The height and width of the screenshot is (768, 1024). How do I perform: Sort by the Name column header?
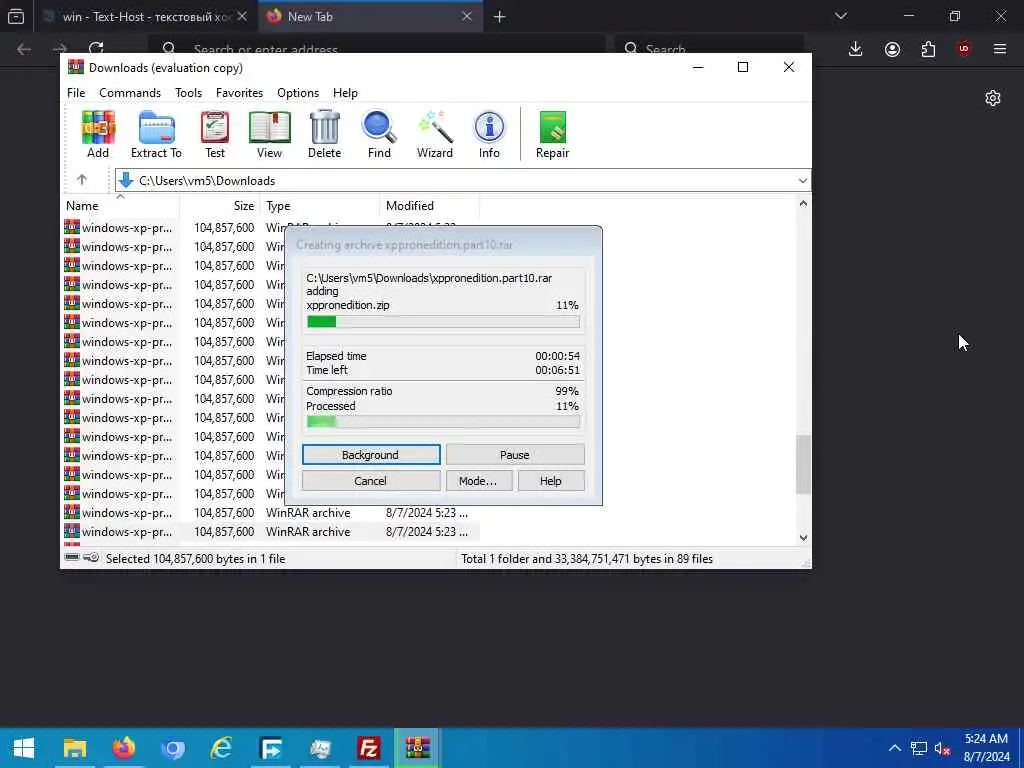click(x=120, y=206)
